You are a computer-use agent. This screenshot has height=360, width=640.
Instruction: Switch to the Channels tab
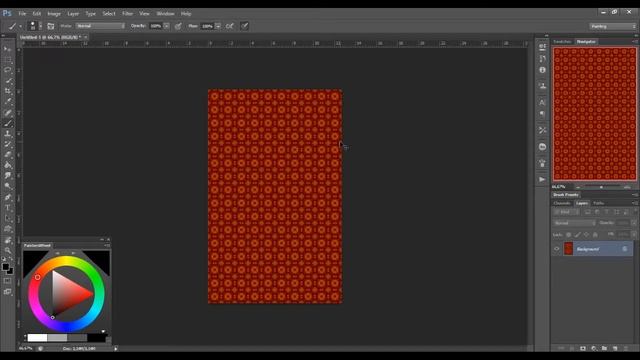pos(562,203)
